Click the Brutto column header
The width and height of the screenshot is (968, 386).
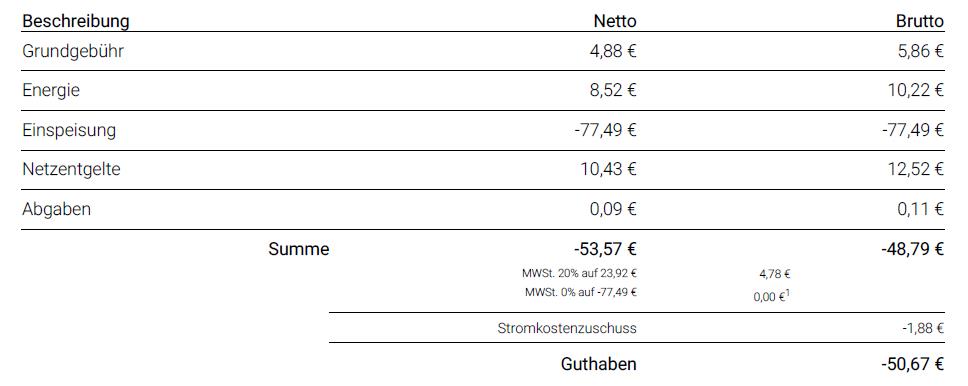920,22
